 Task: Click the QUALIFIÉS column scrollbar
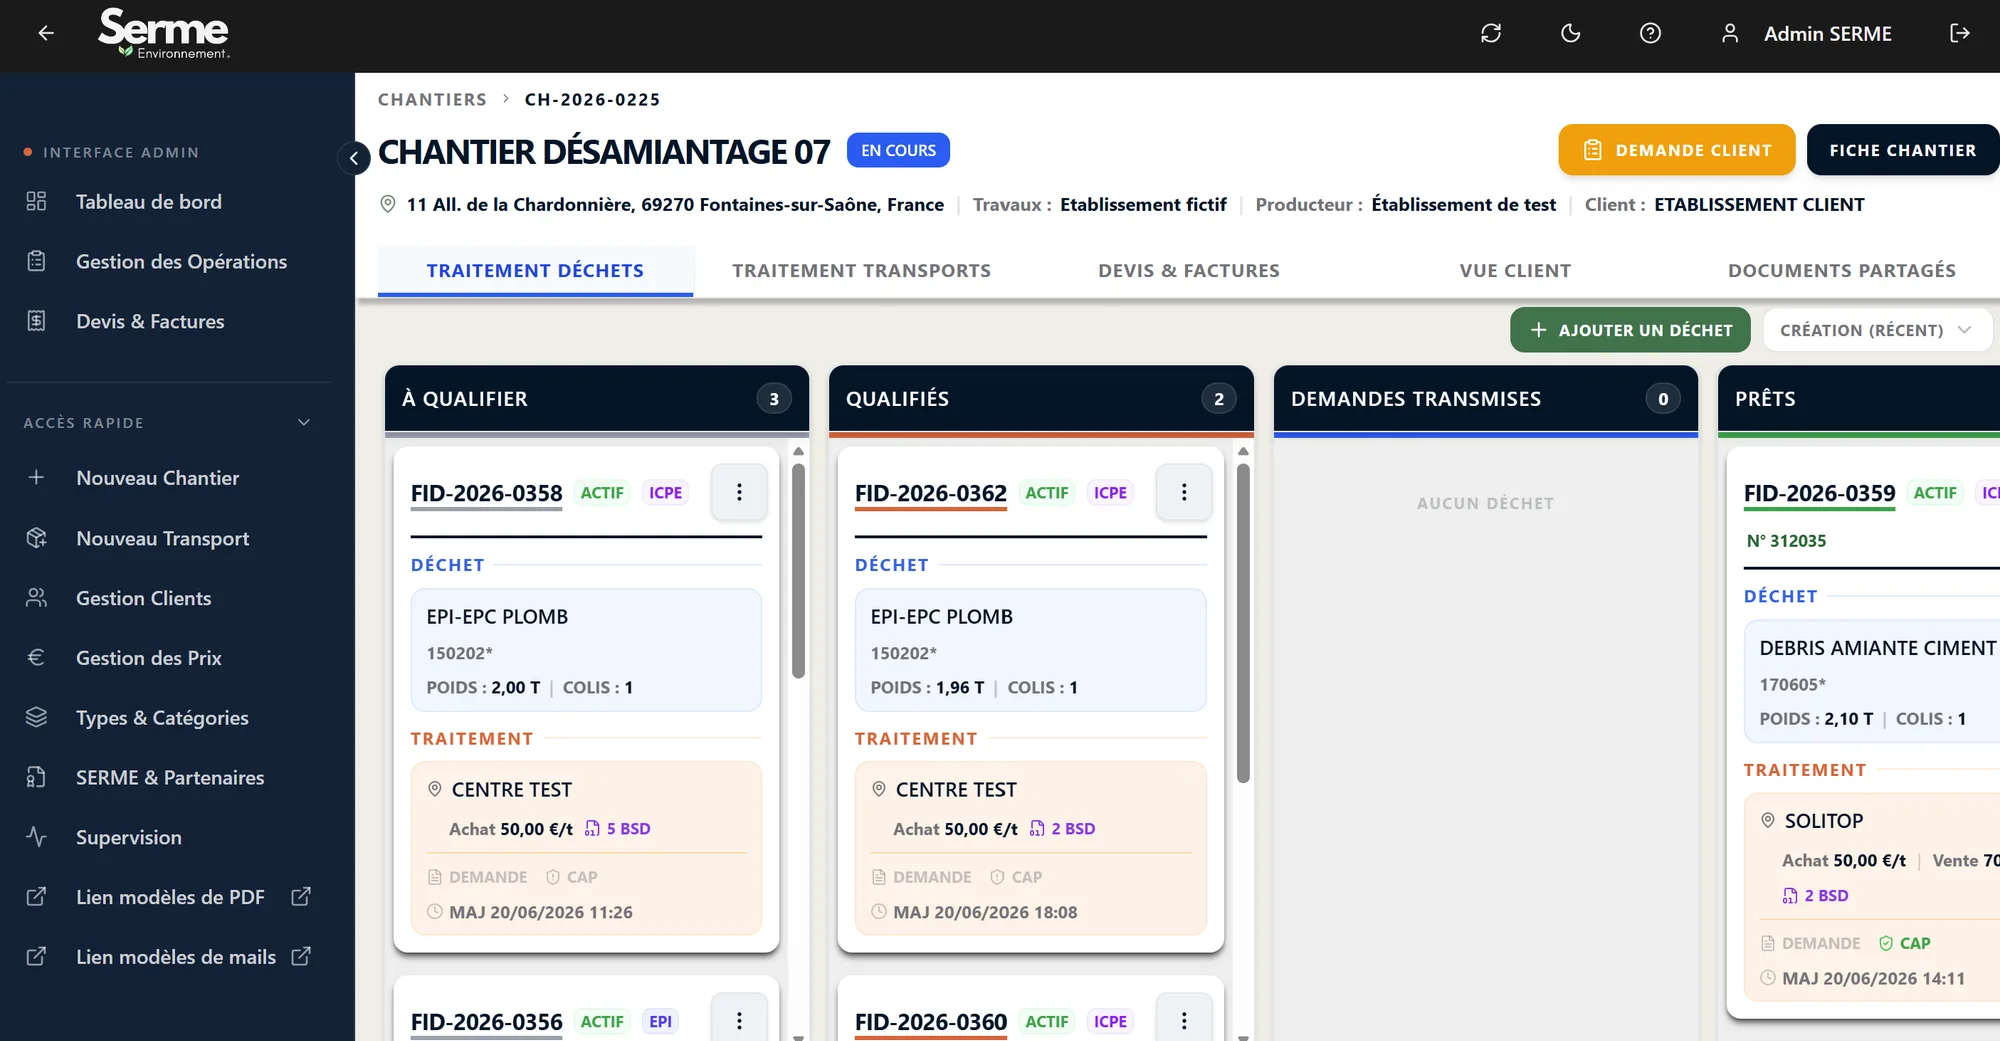pos(1243,622)
